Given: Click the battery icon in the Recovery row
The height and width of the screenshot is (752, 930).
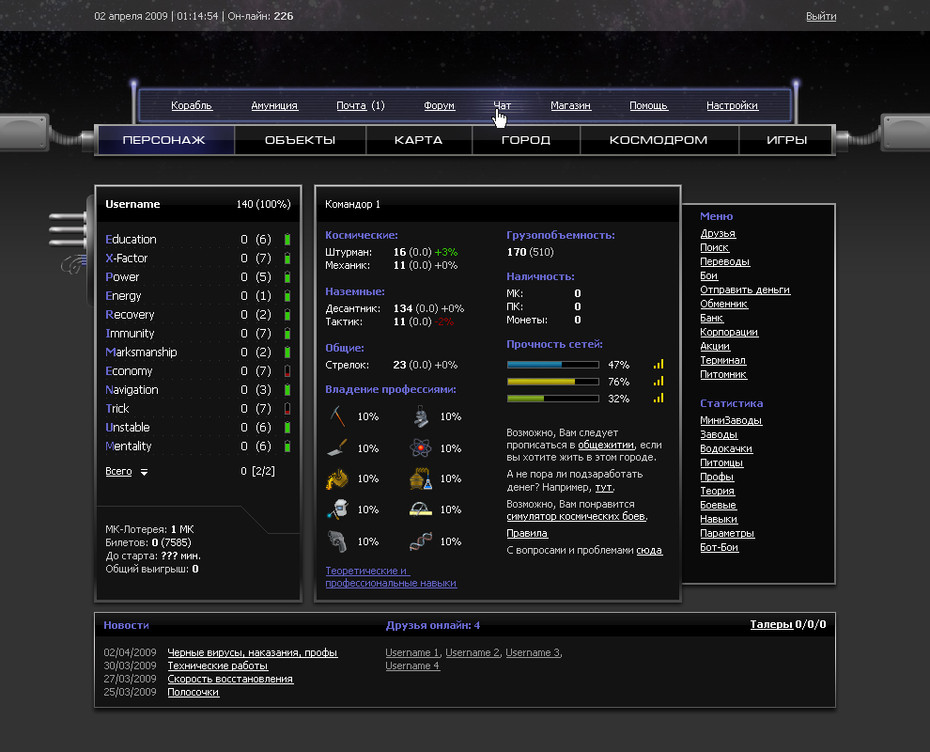Looking at the screenshot, I should pyautogui.click(x=287, y=314).
